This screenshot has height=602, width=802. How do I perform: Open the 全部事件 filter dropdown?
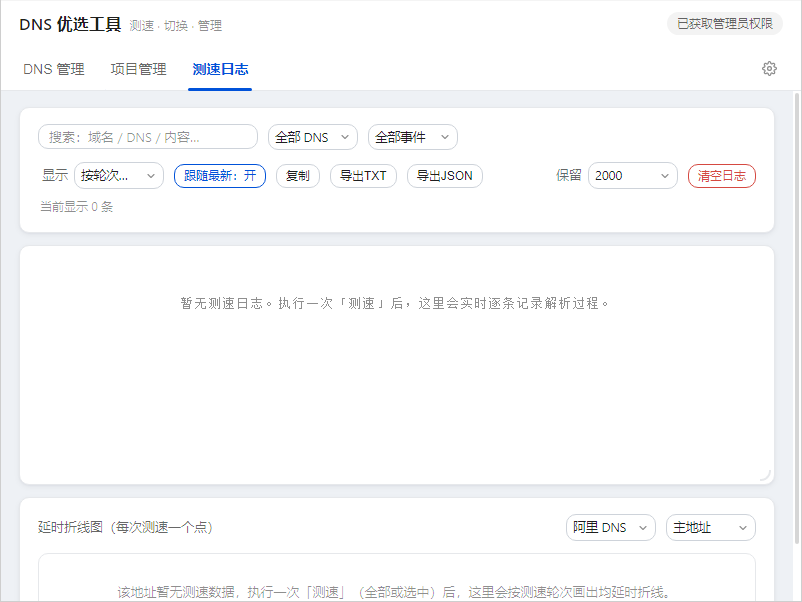click(412, 137)
